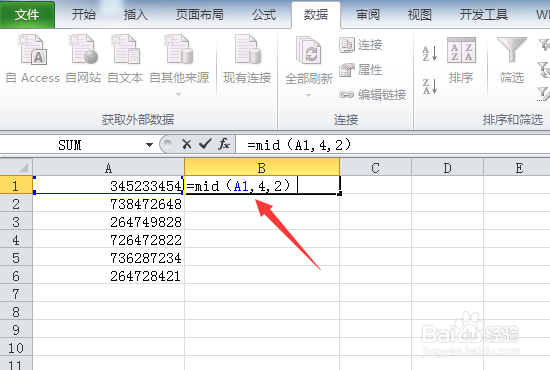The width and height of the screenshot is (550, 370).
Task: Open the 公式 ribbon tab
Action: (264, 15)
